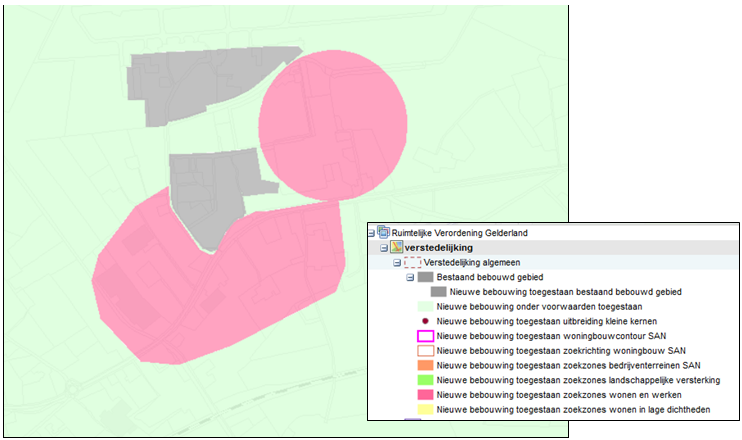The image size is (742, 440).
Task: Collapse the verstedelijking layer group
Action: 384,248
